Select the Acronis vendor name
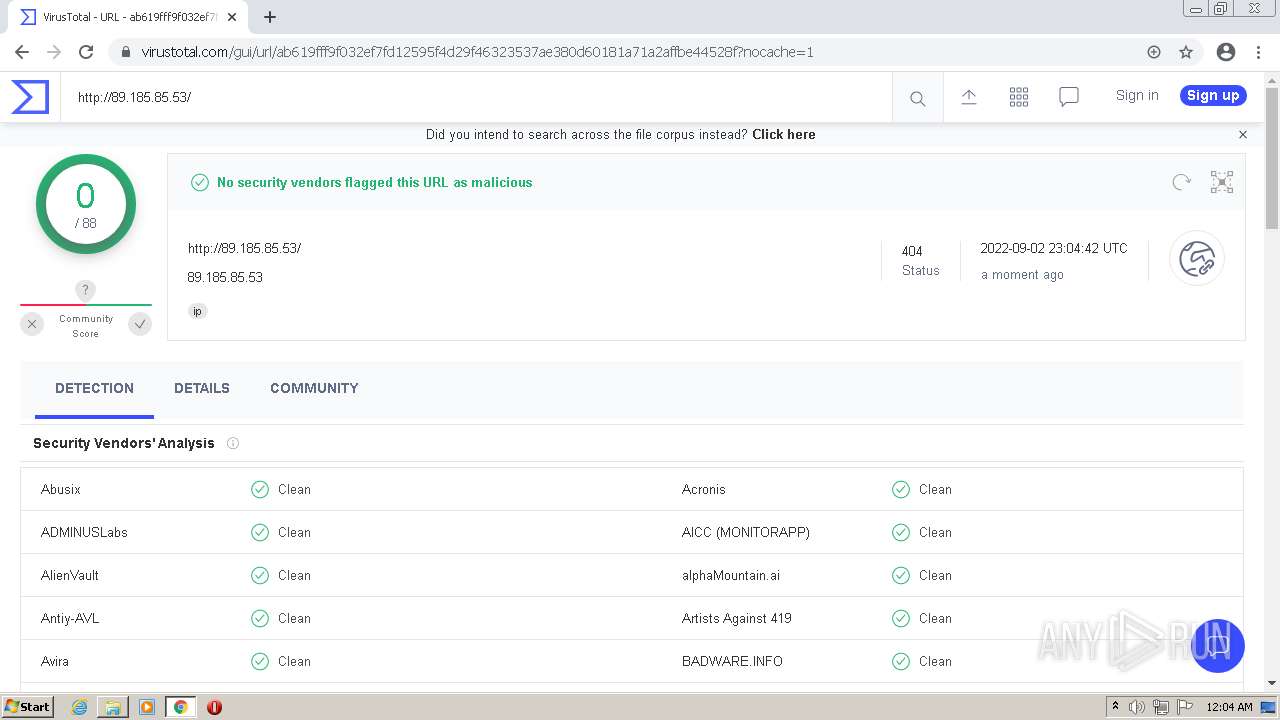Viewport: 1280px width, 720px height. coord(704,489)
